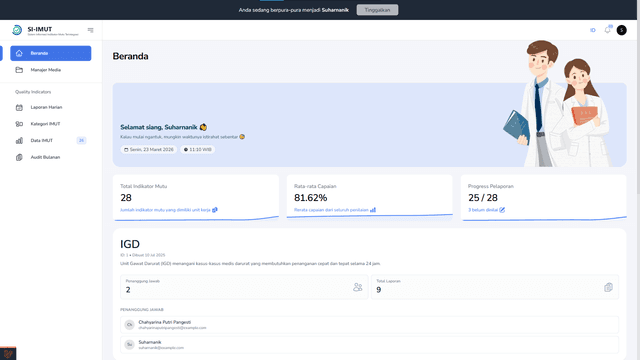Click the Su avatar for Suharnanik
The height and width of the screenshot is (360, 640).
click(129, 345)
